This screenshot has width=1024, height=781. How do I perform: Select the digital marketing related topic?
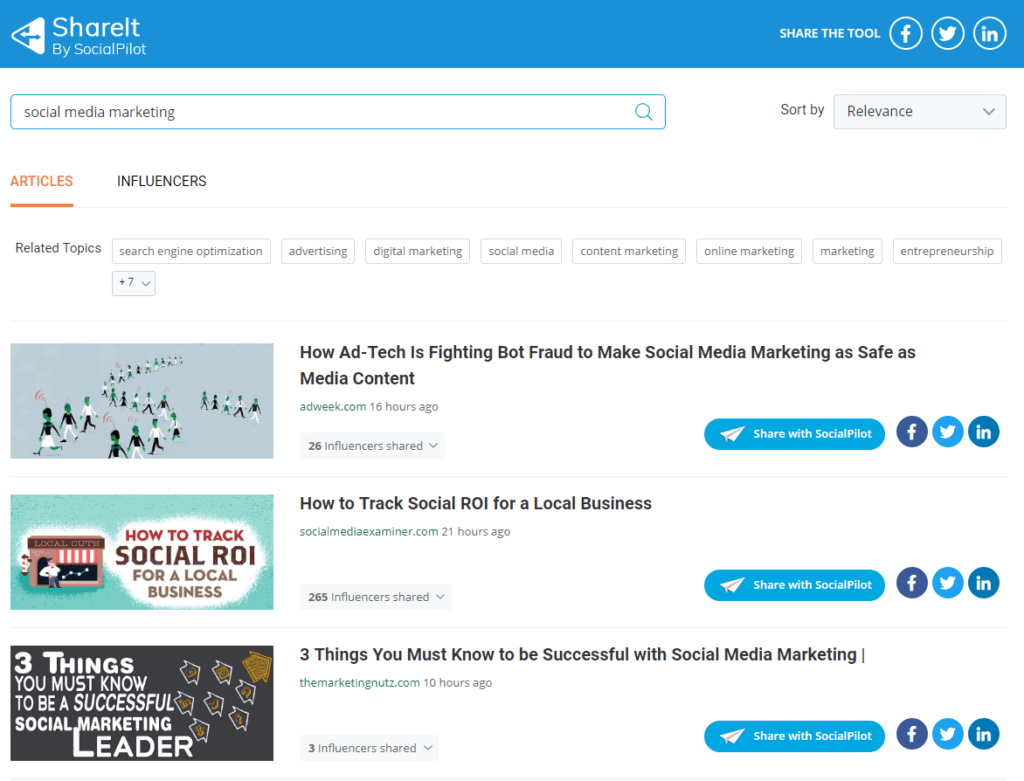pos(417,251)
